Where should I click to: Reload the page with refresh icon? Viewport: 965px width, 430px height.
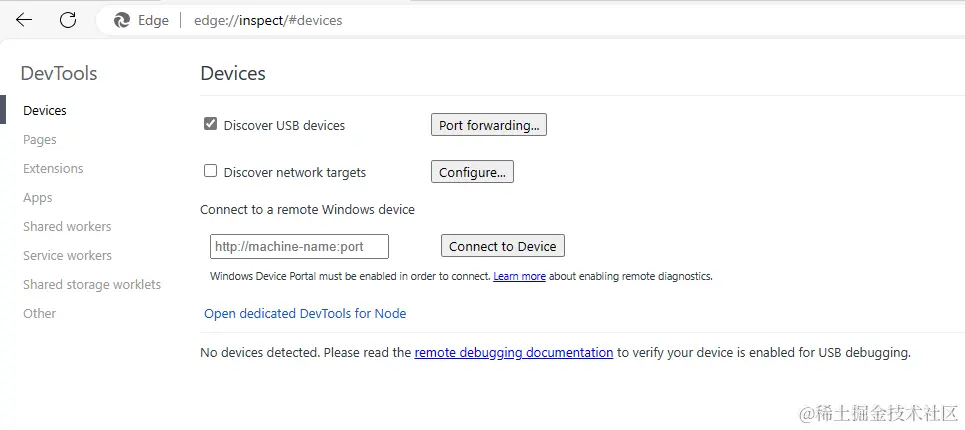point(68,20)
